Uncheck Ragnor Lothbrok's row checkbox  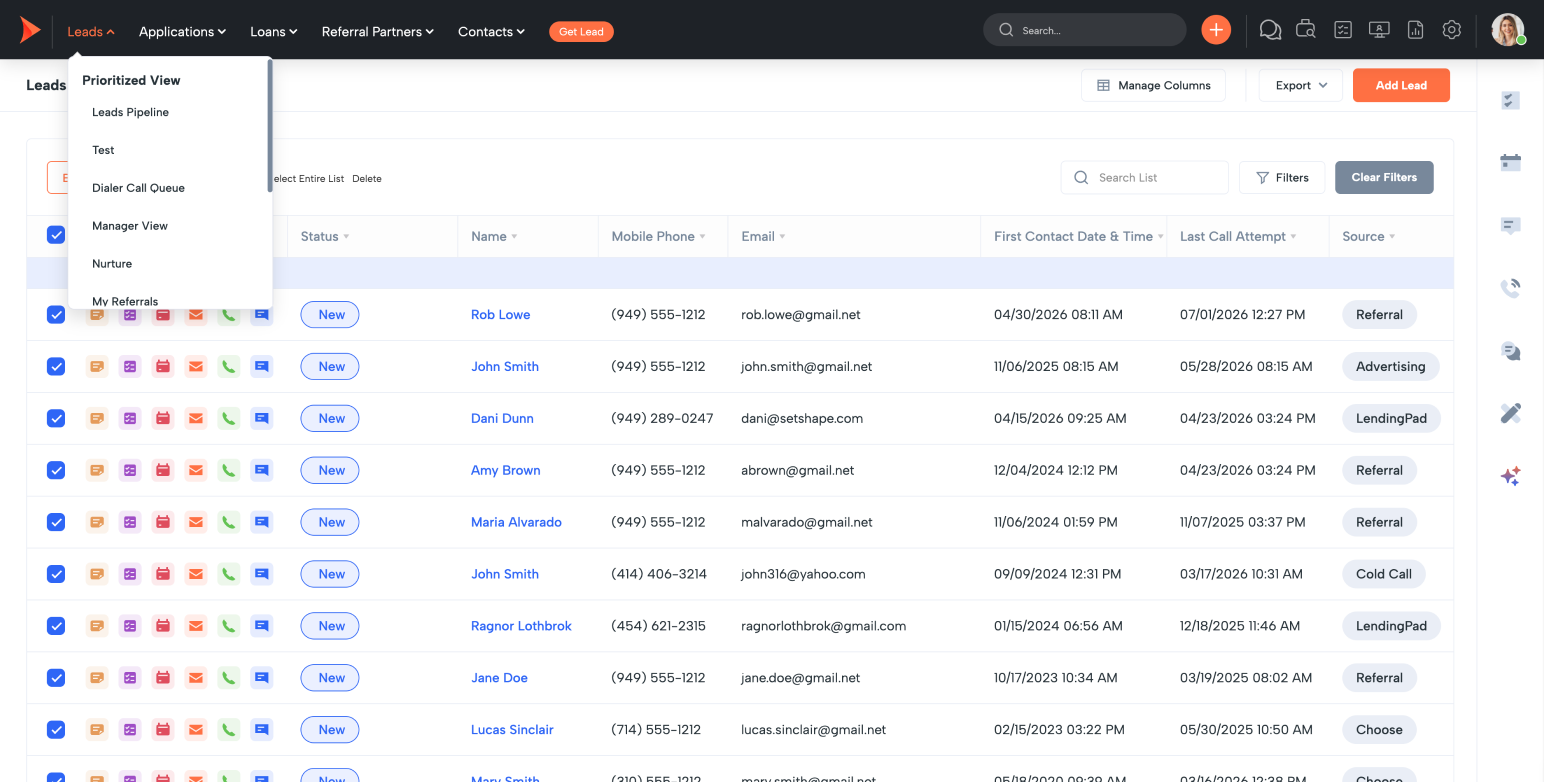(x=56, y=626)
